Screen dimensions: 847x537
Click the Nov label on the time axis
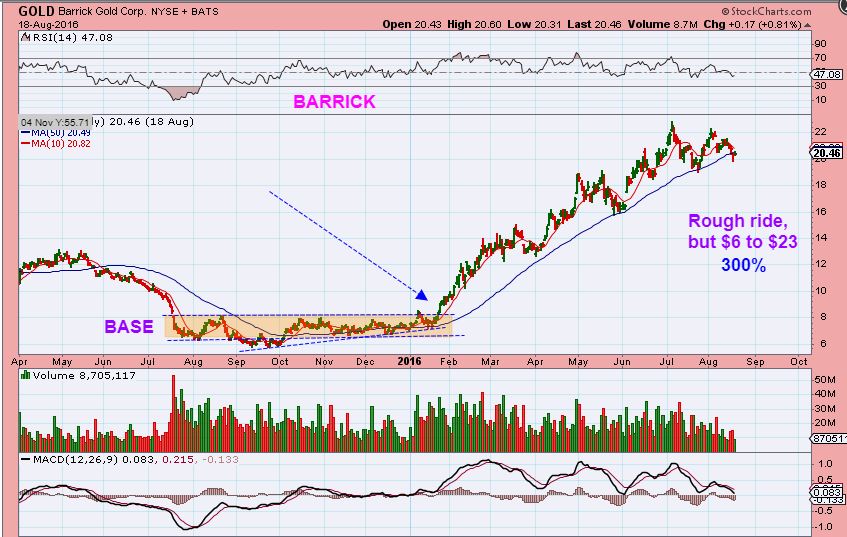click(x=324, y=361)
